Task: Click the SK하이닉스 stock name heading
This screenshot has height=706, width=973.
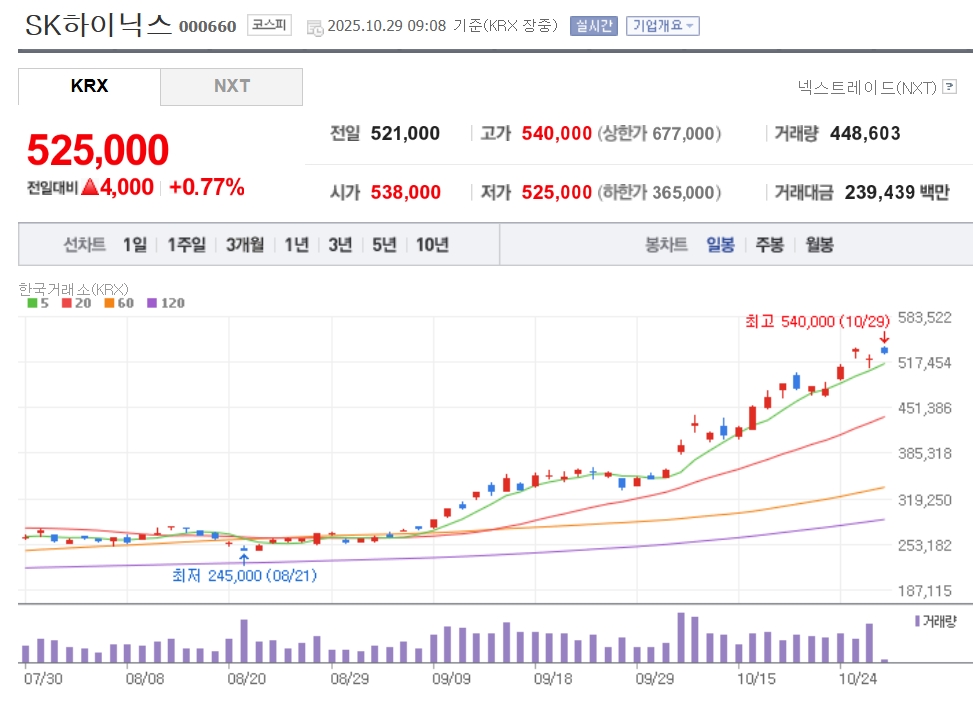Action: pyautogui.click(x=98, y=25)
